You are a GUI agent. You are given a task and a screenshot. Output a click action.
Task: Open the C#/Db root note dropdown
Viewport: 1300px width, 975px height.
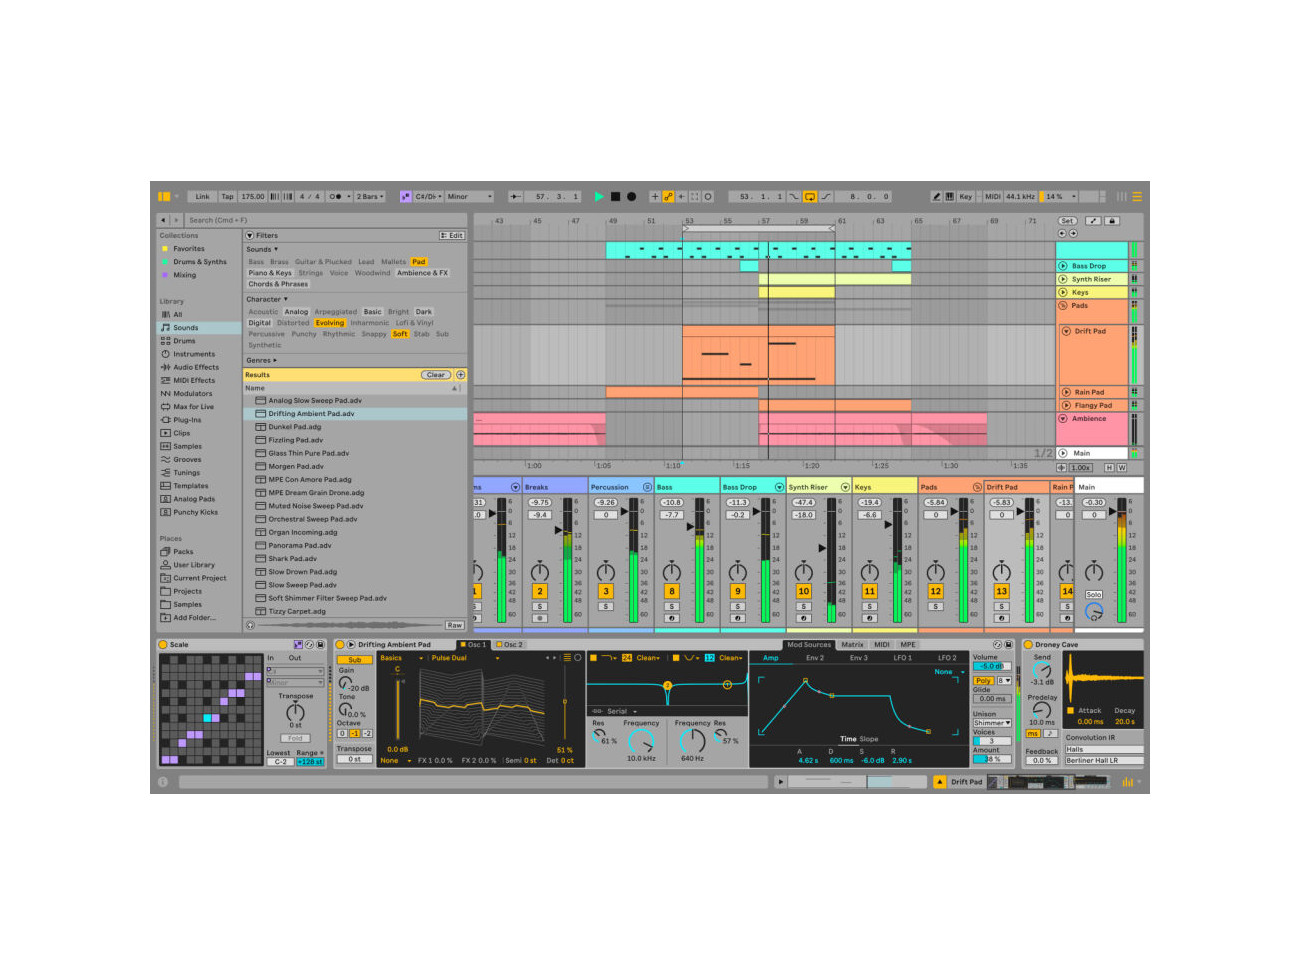(429, 197)
